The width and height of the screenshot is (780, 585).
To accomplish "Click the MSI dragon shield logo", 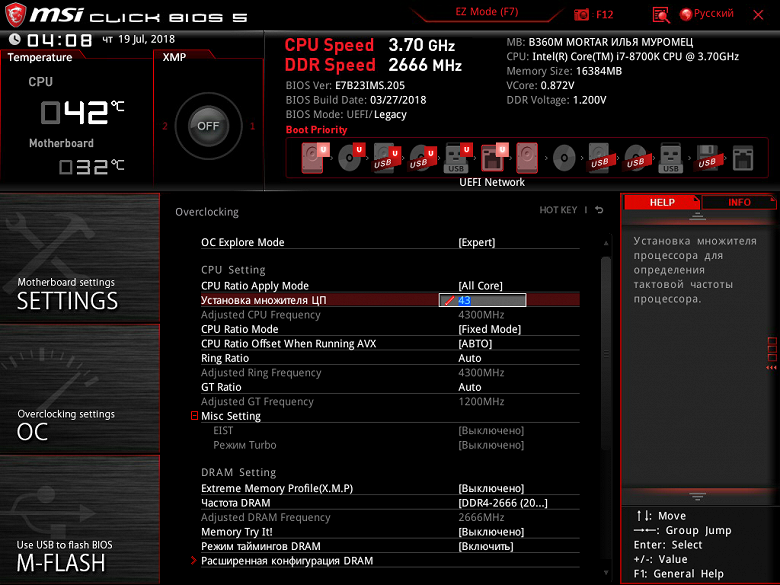I will click(x=15, y=14).
